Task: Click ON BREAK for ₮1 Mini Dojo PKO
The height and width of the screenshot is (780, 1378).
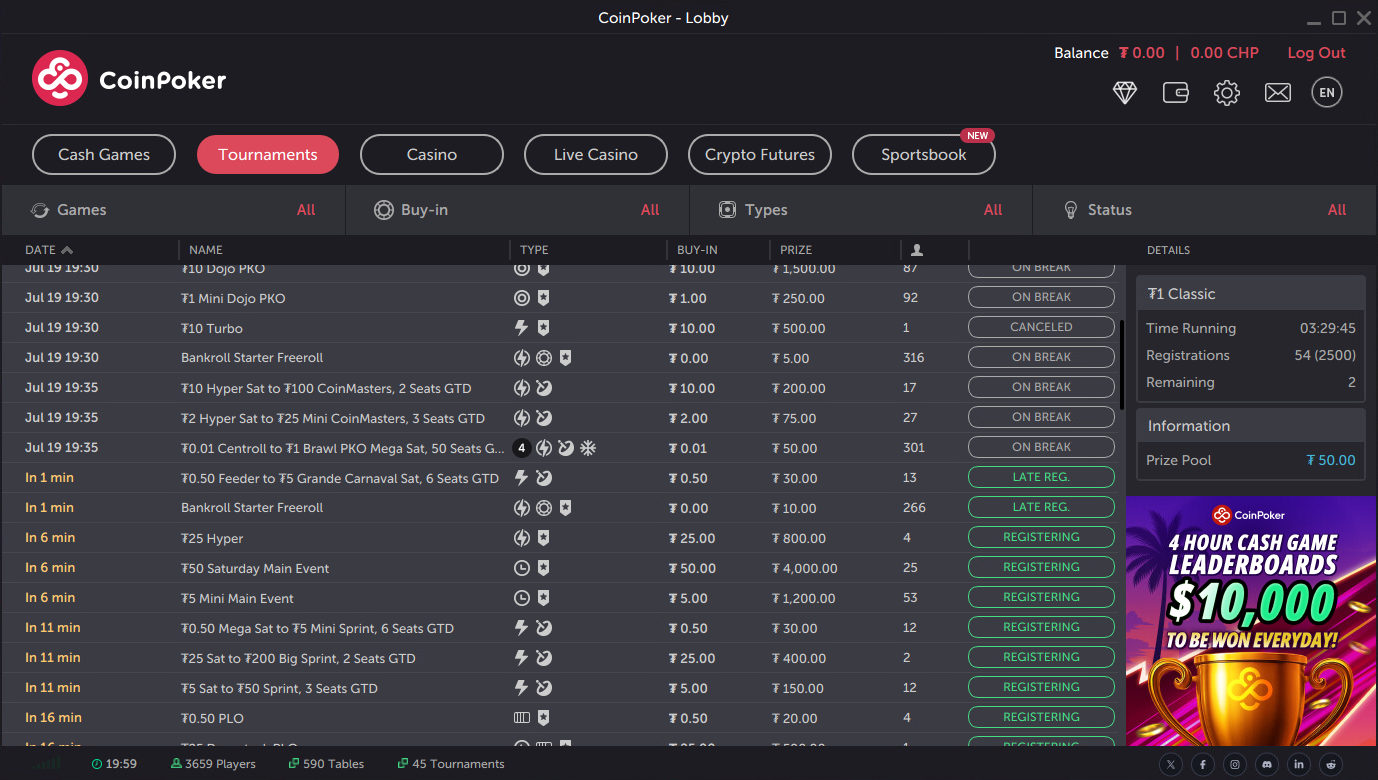Action: click(1041, 297)
